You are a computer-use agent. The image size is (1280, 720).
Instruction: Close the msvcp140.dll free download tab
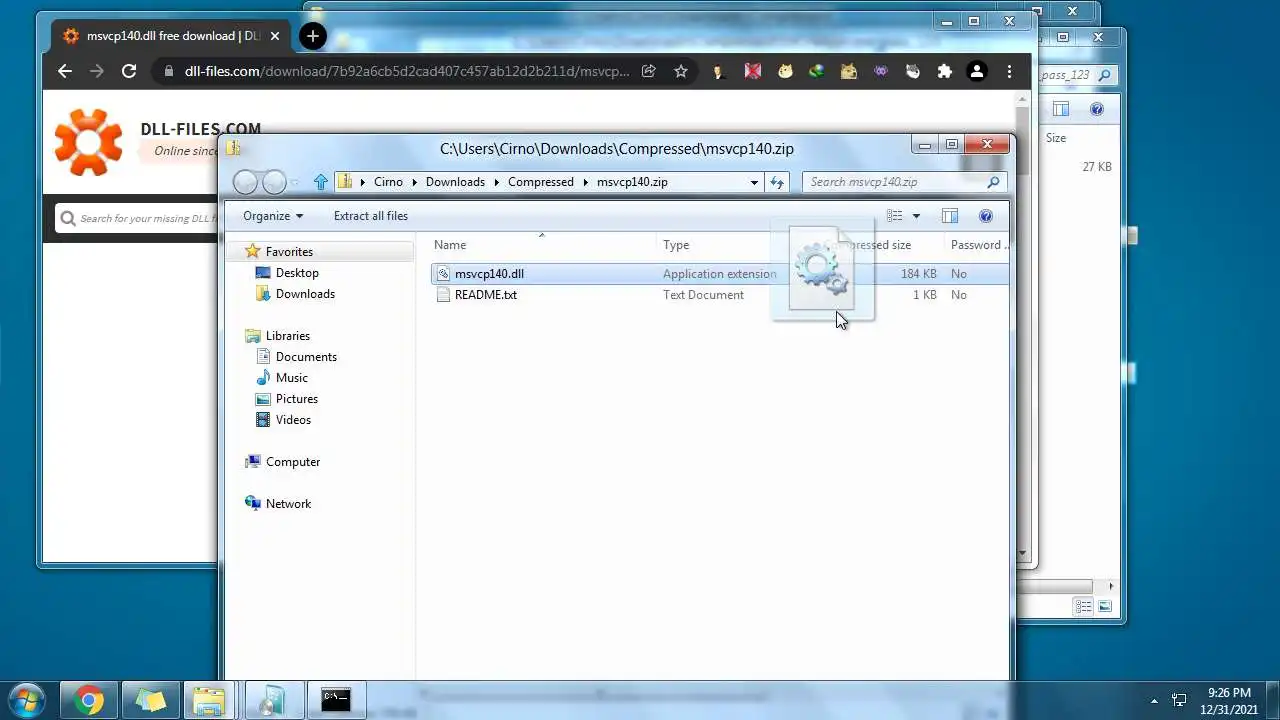pos(275,36)
